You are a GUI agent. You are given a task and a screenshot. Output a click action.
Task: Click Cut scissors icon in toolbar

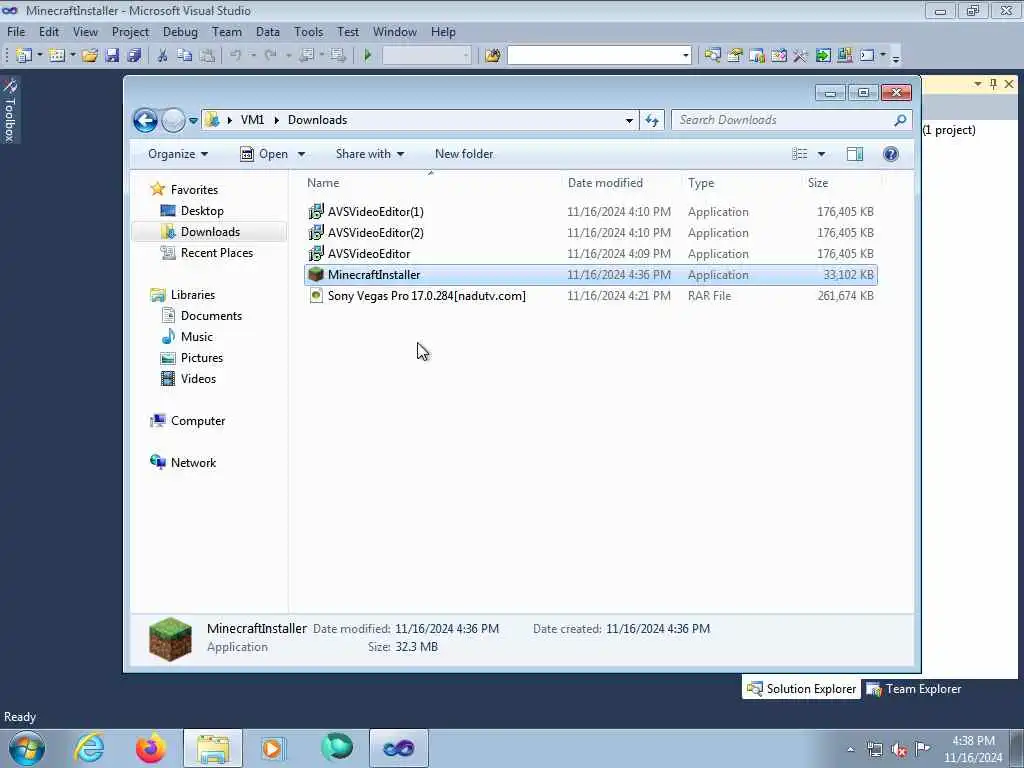(x=163, y=56)
